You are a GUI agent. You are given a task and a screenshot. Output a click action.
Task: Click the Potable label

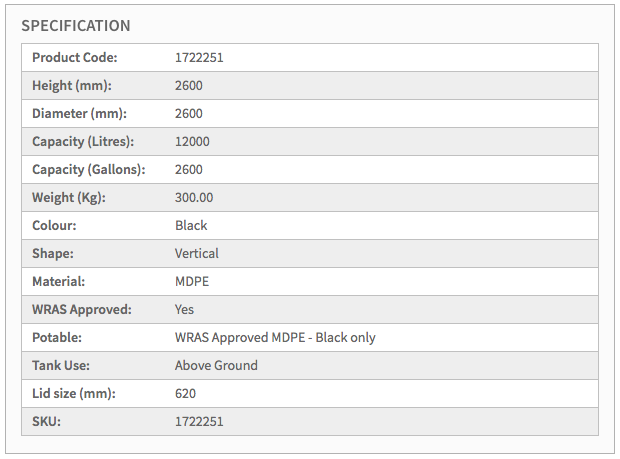point(57,338)
